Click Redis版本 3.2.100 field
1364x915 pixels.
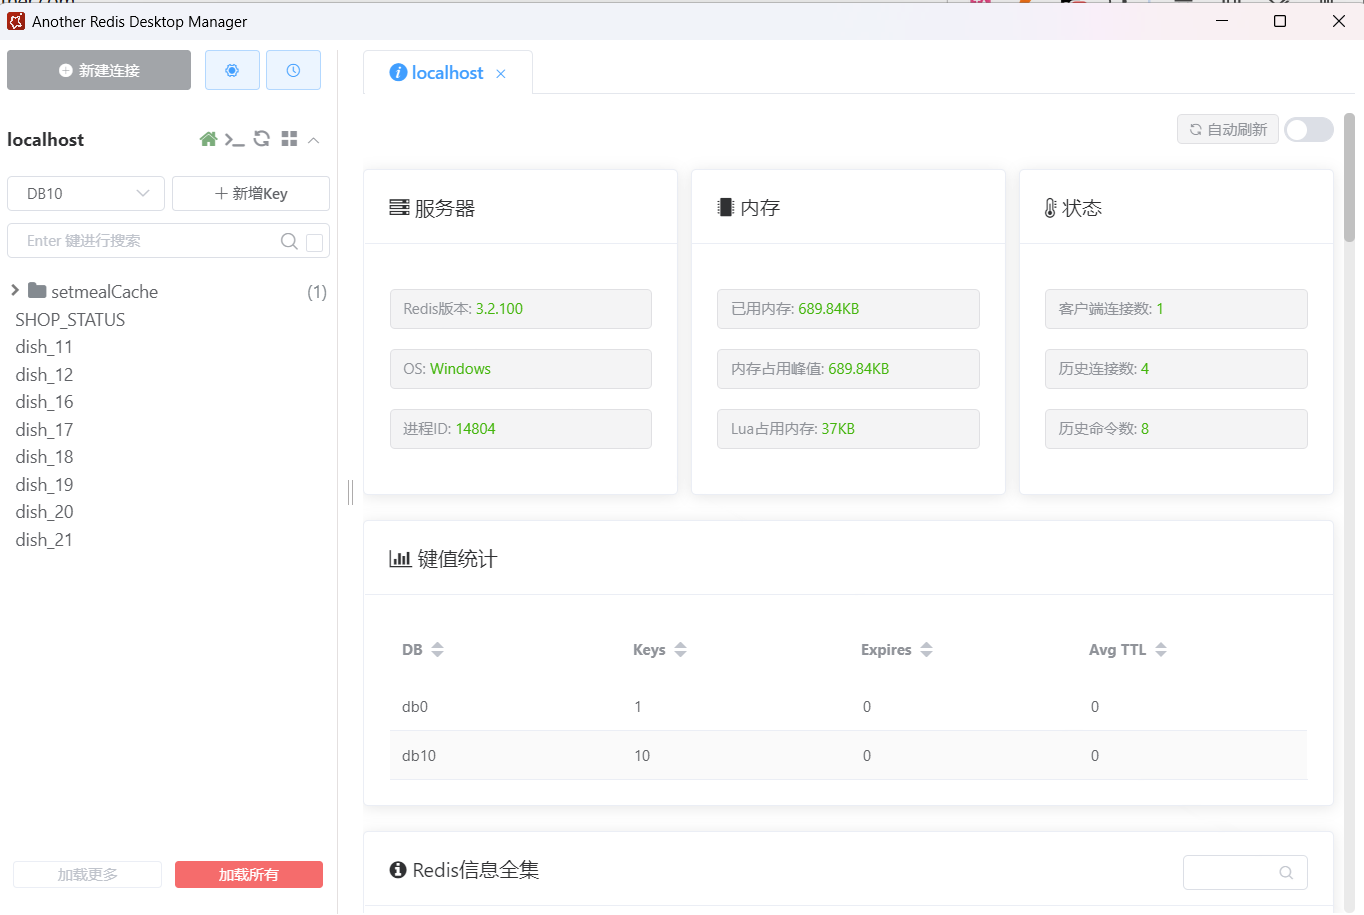pyautogui.click(x=521, y=309)
